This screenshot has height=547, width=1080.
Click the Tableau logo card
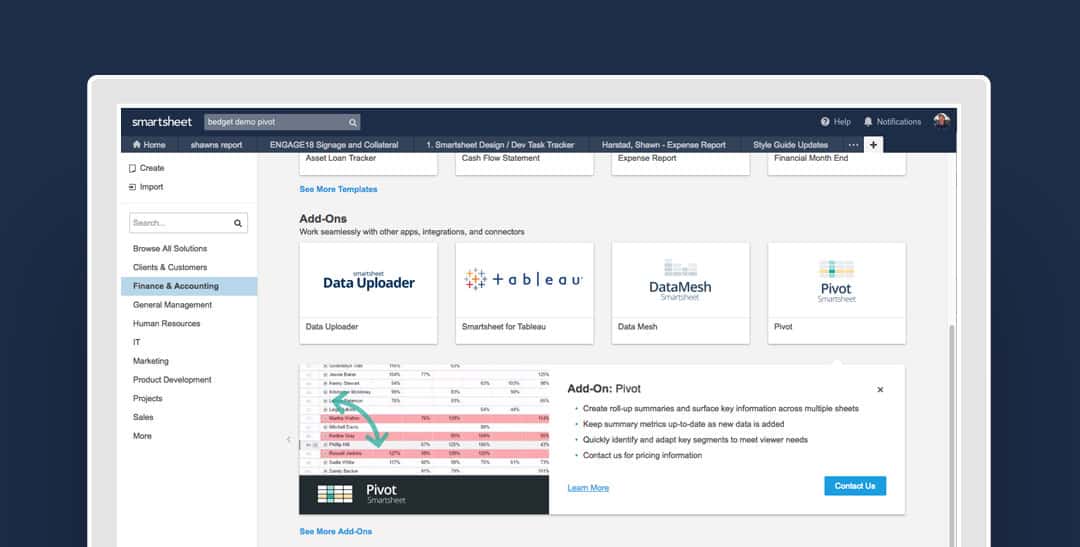click(524, 280)
